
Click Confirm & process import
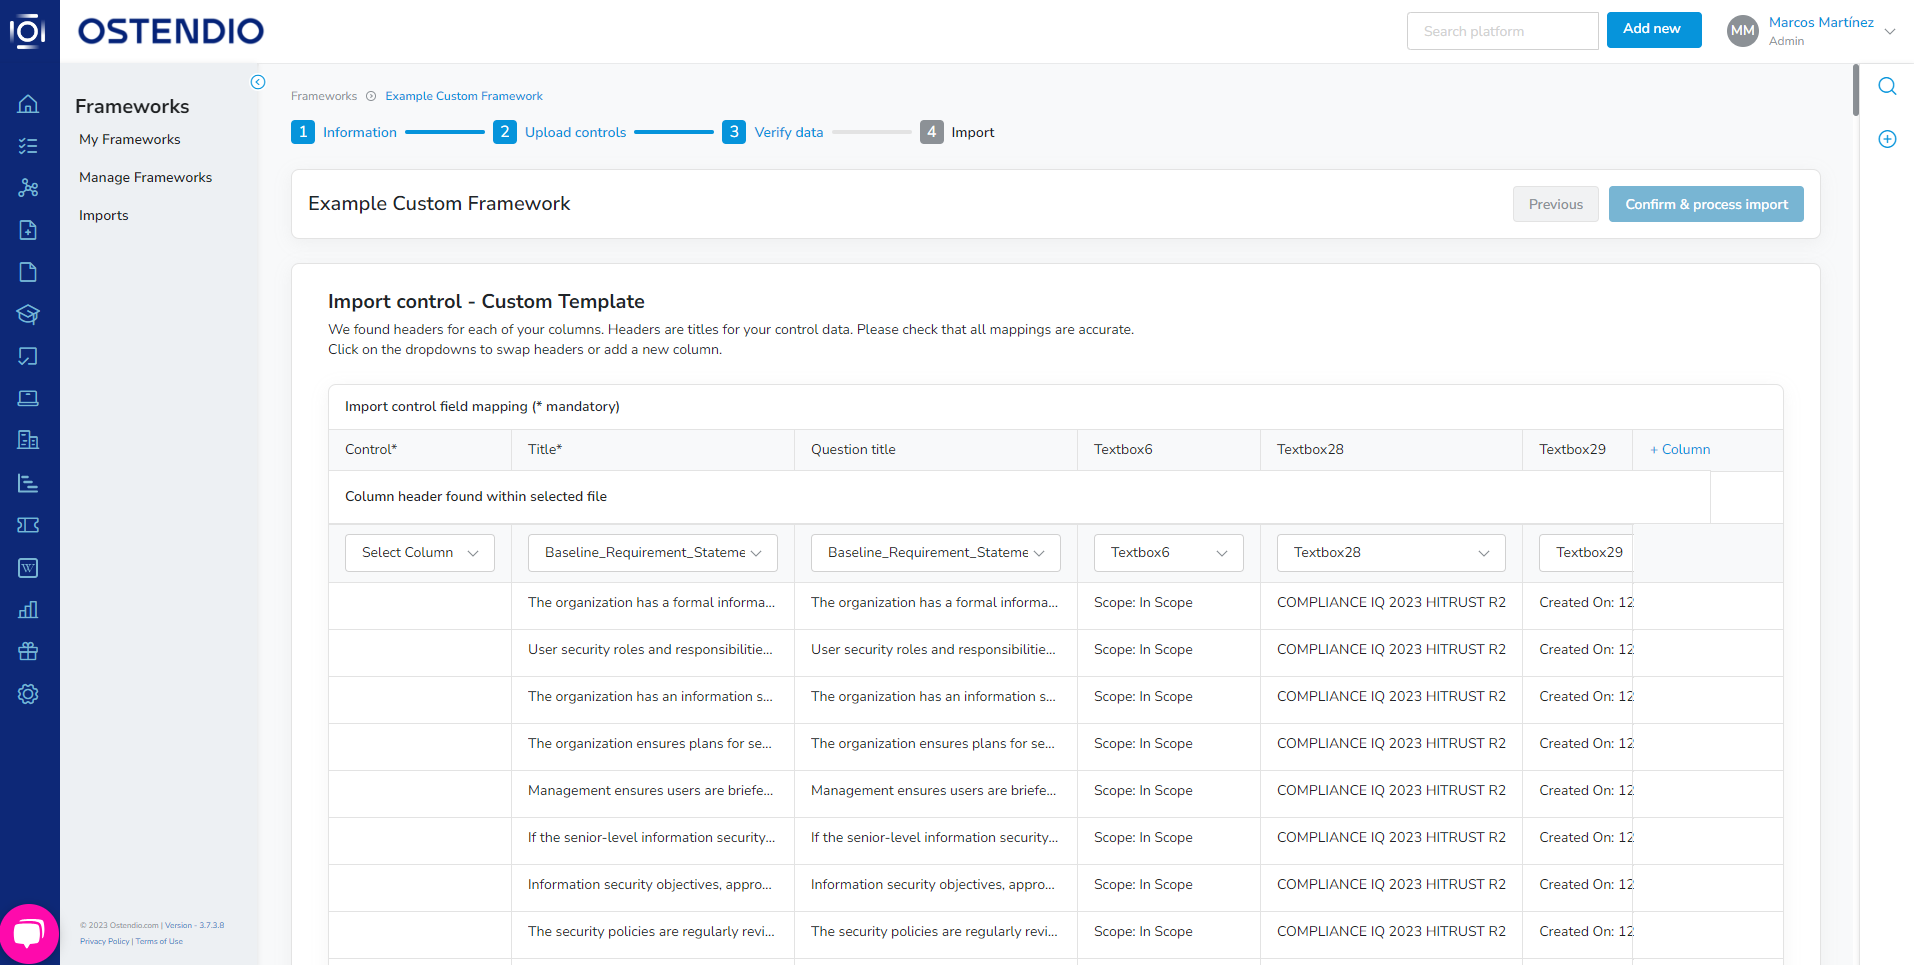pyautogui.click(x=1705, y=203)
